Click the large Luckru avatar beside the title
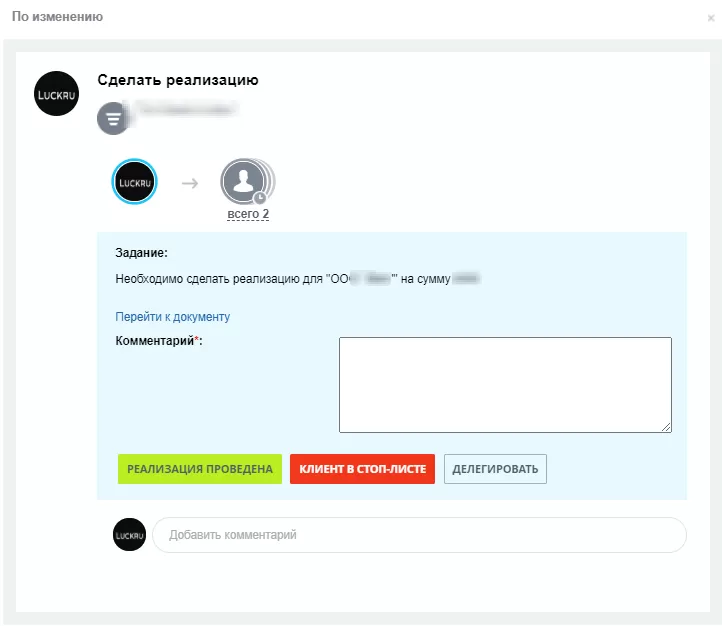This screenshot has height=626, width=722. pos(56,93)
